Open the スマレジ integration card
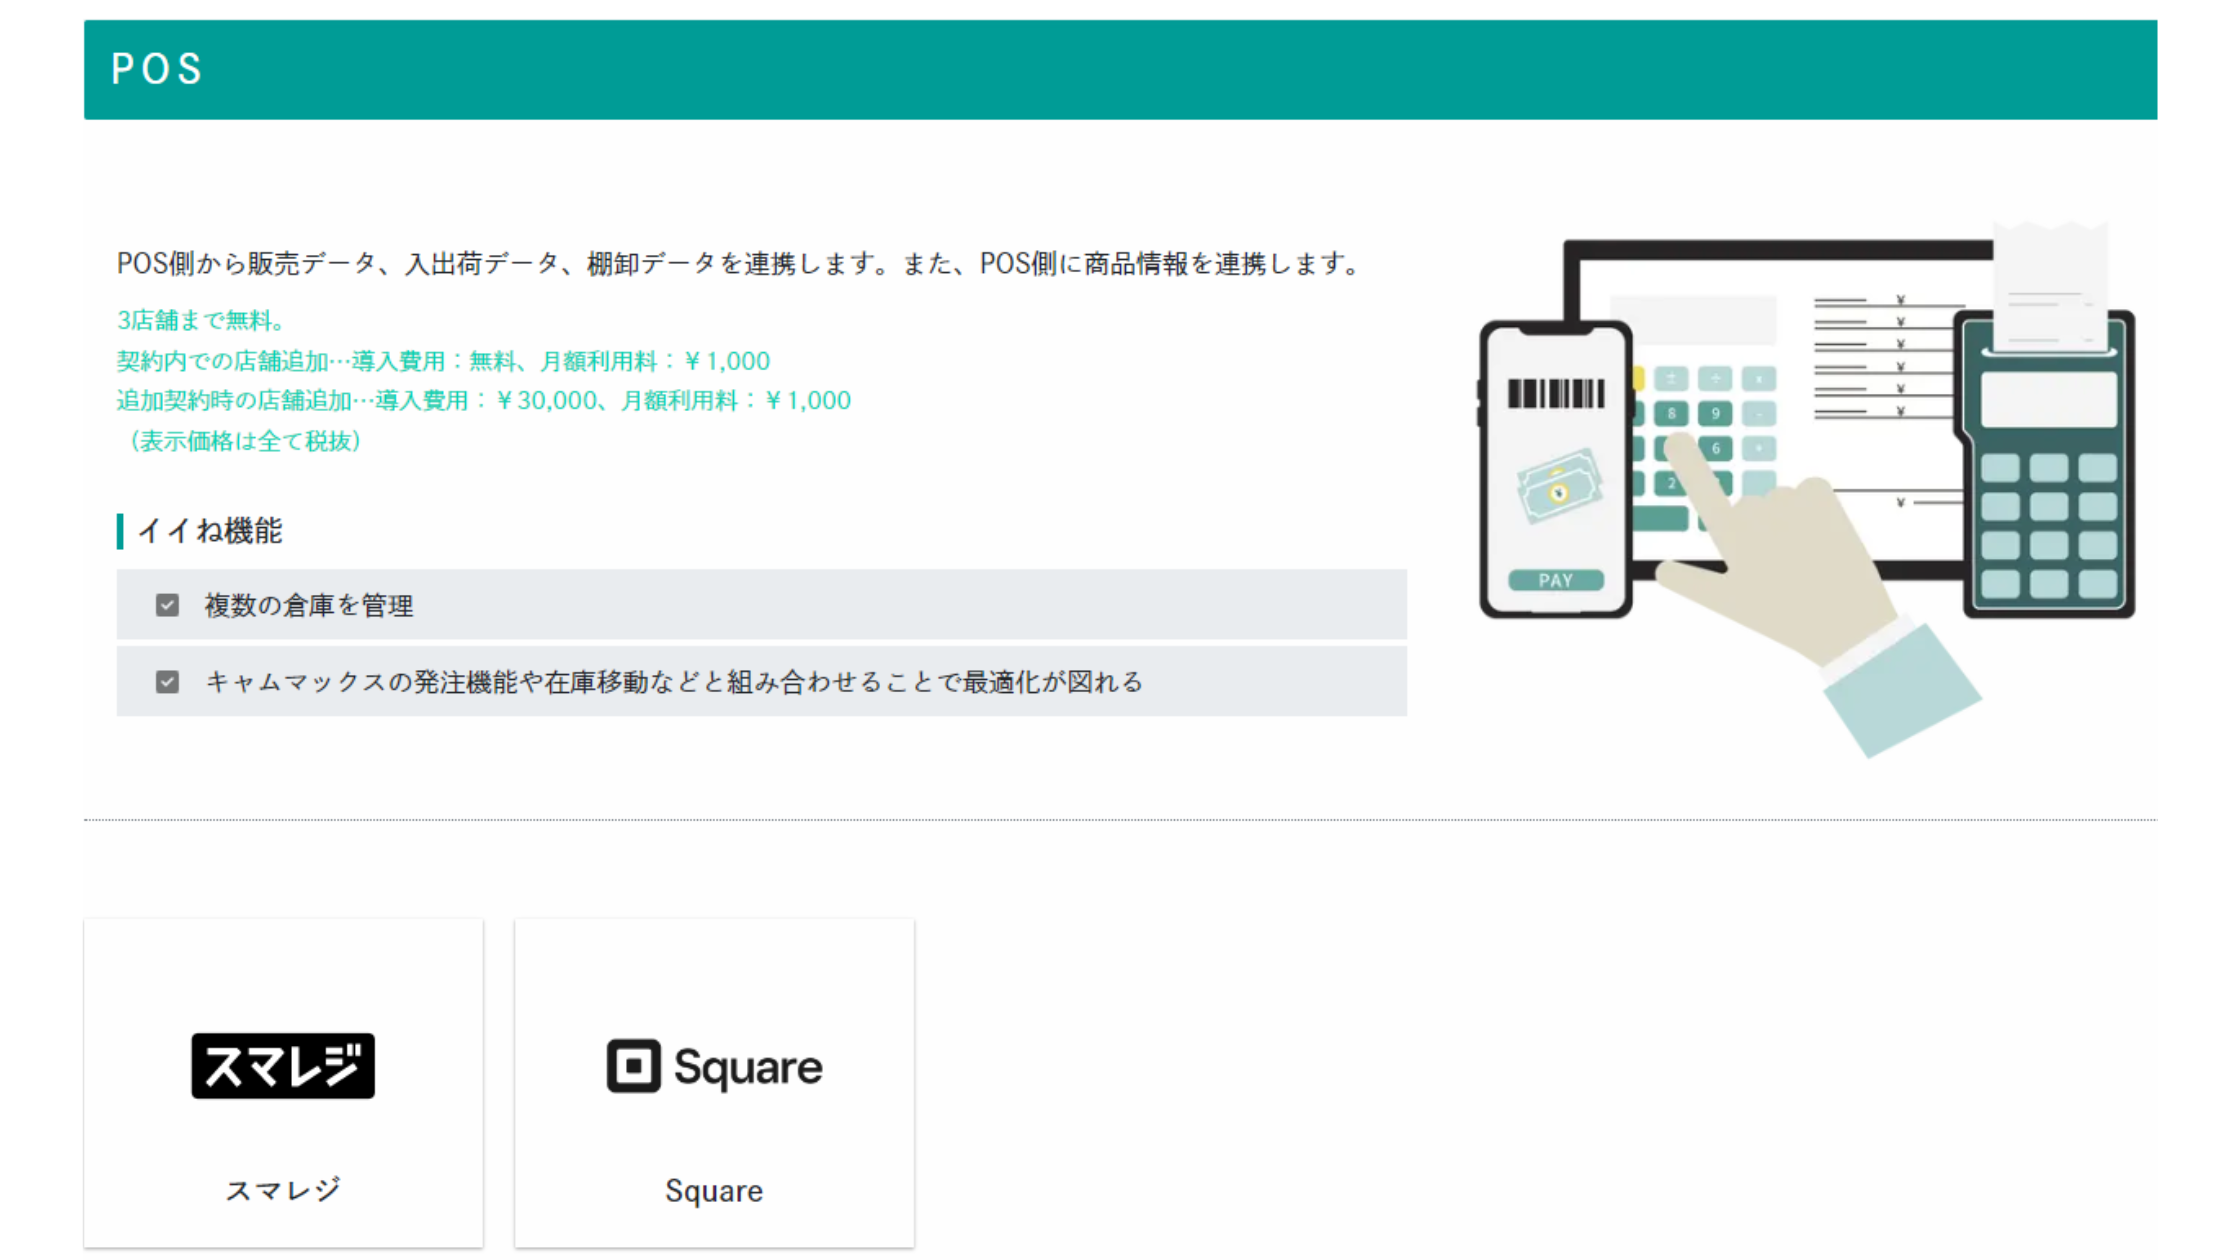 pos(283,1083)
